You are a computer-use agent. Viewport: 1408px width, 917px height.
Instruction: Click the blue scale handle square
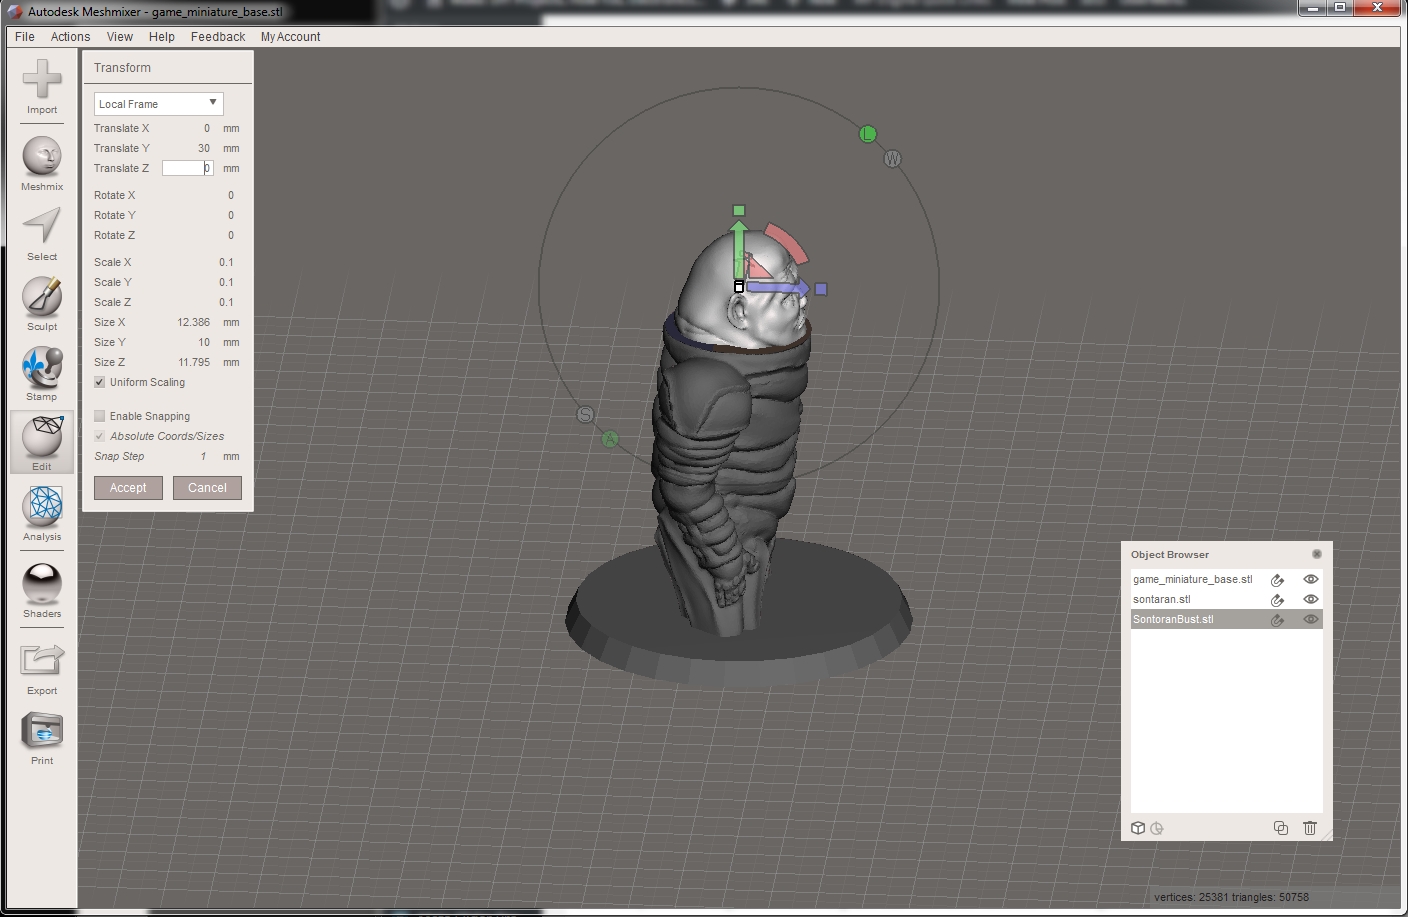pyautogui.click(x=821, y=289)
